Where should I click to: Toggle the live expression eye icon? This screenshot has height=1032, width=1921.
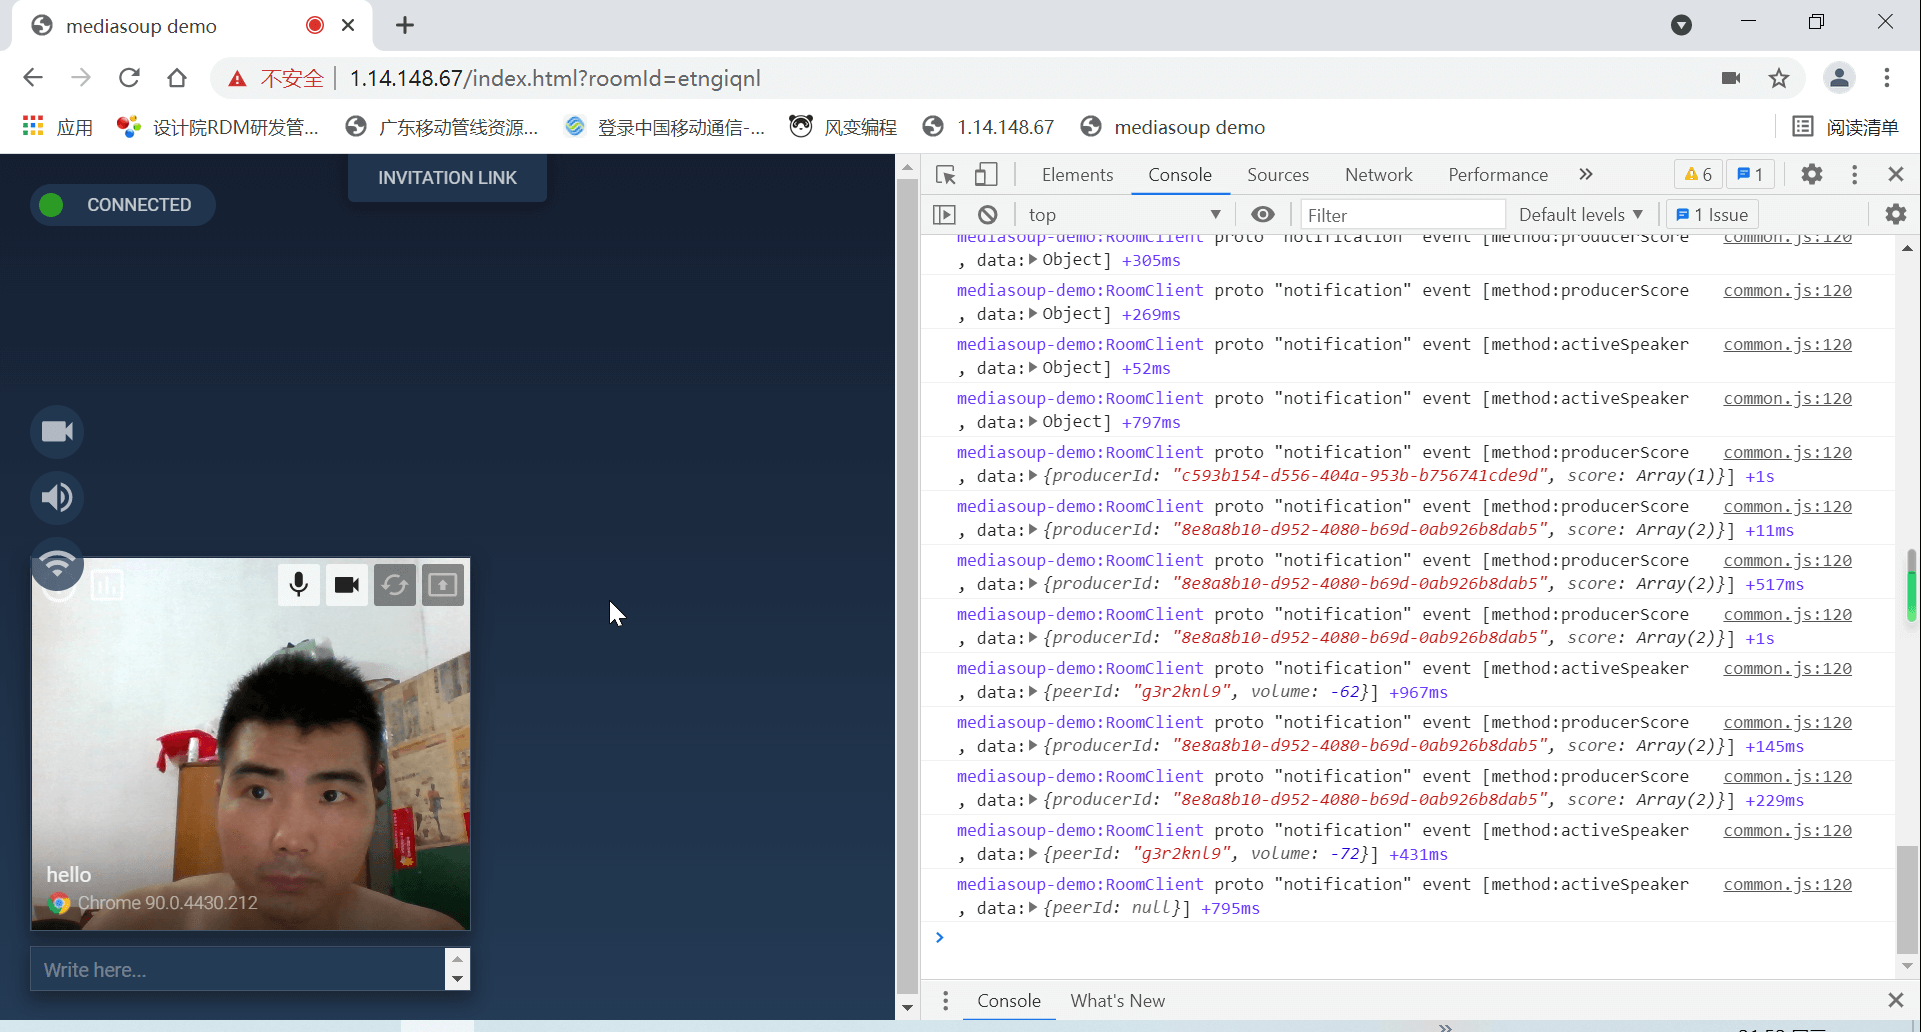tap(1263, 215)
